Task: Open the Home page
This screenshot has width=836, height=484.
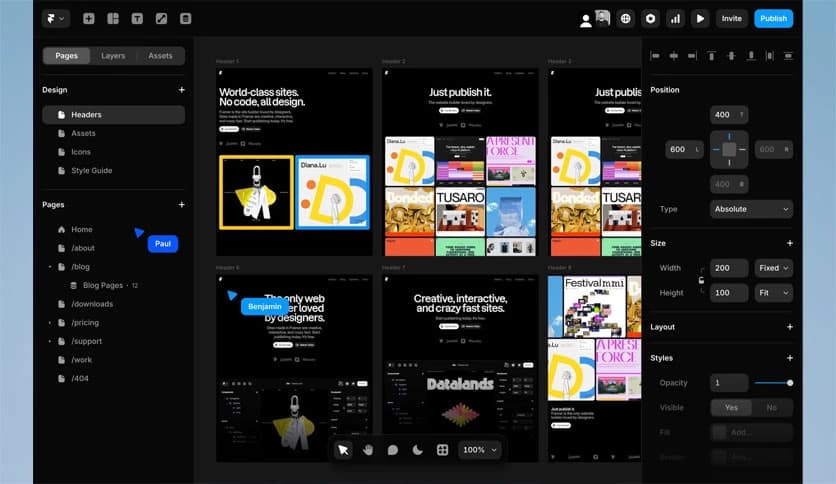Action: point(82,229)
